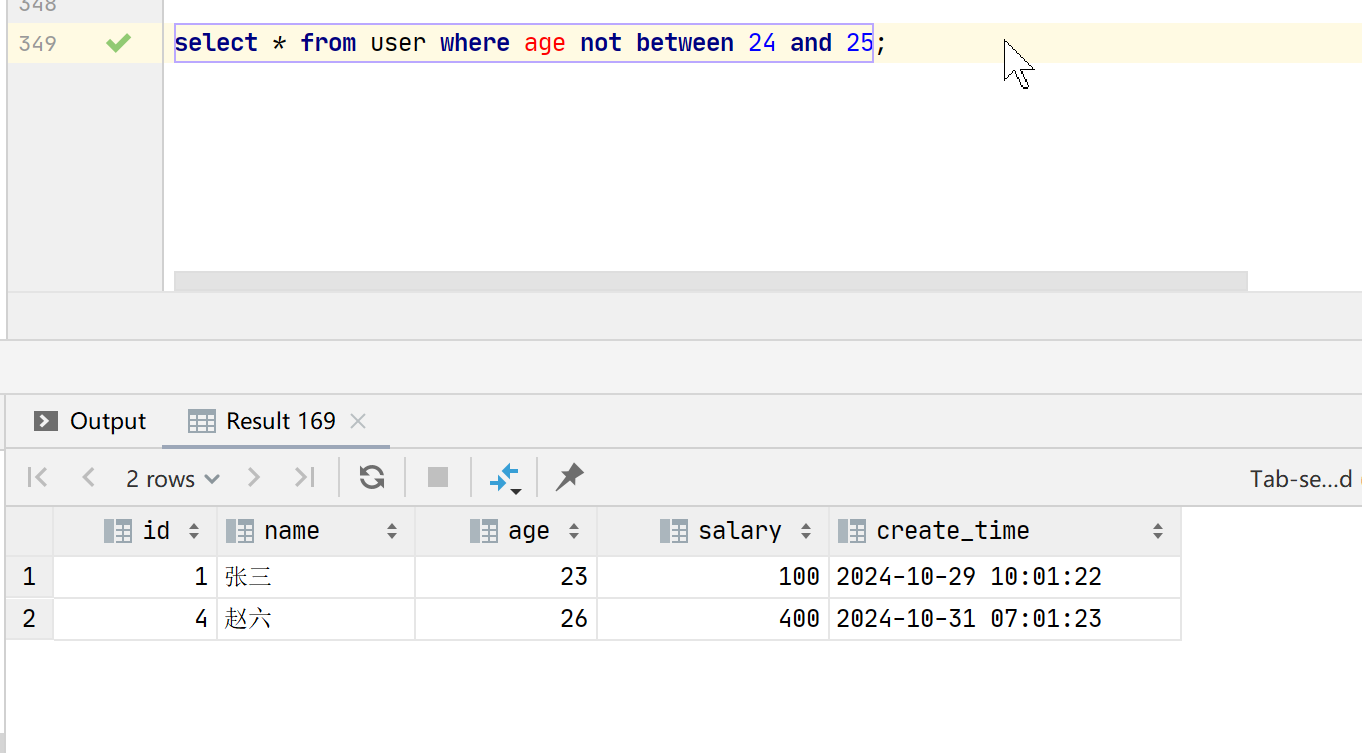Click the editor horizontal scrollbar
1362x753 pixels.
(710, 281)
